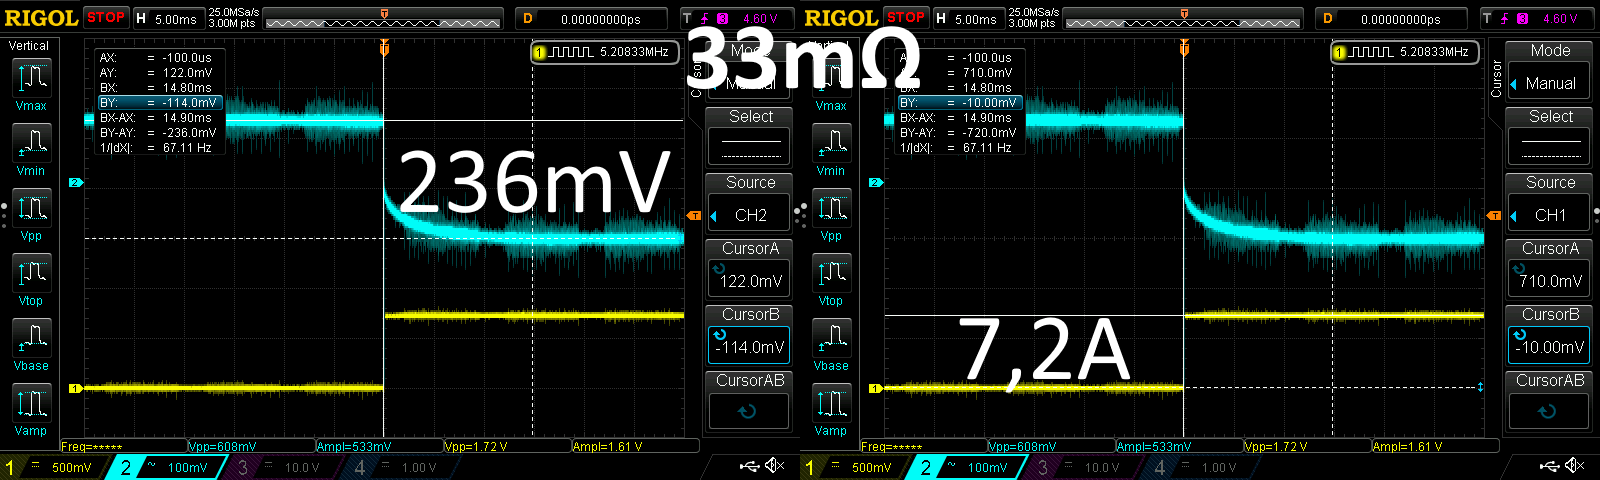Open H 5.00ms timebase in left scope

coord(167,19)
